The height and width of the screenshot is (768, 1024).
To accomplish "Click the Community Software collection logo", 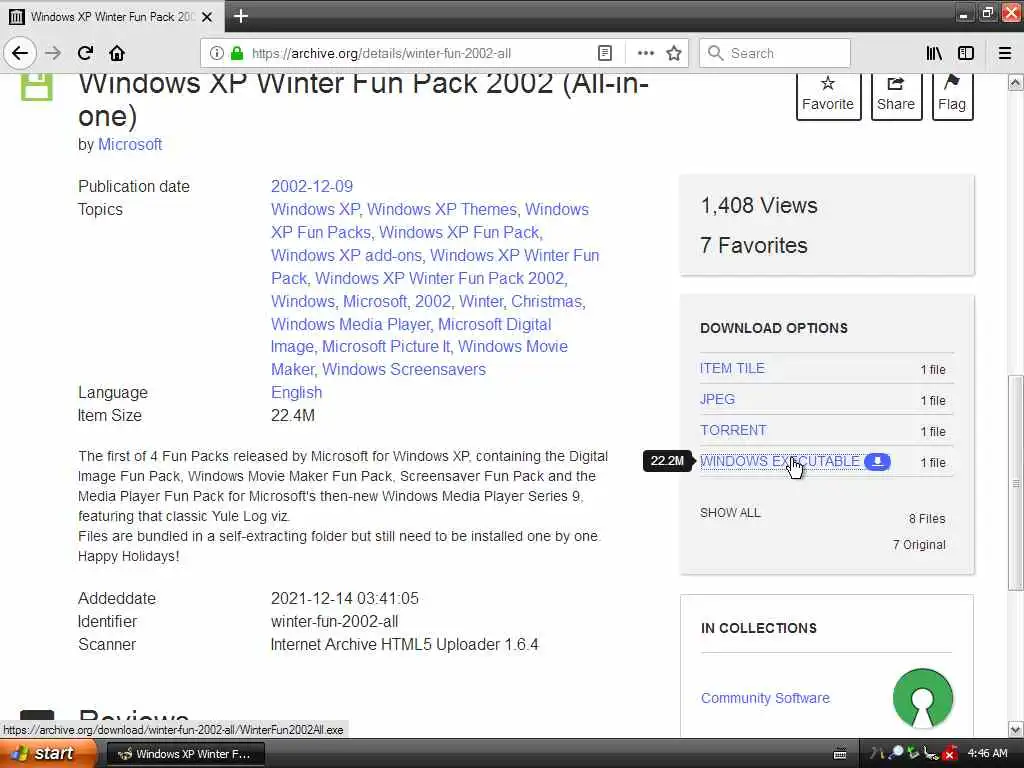I will click(x=922, y=697).
